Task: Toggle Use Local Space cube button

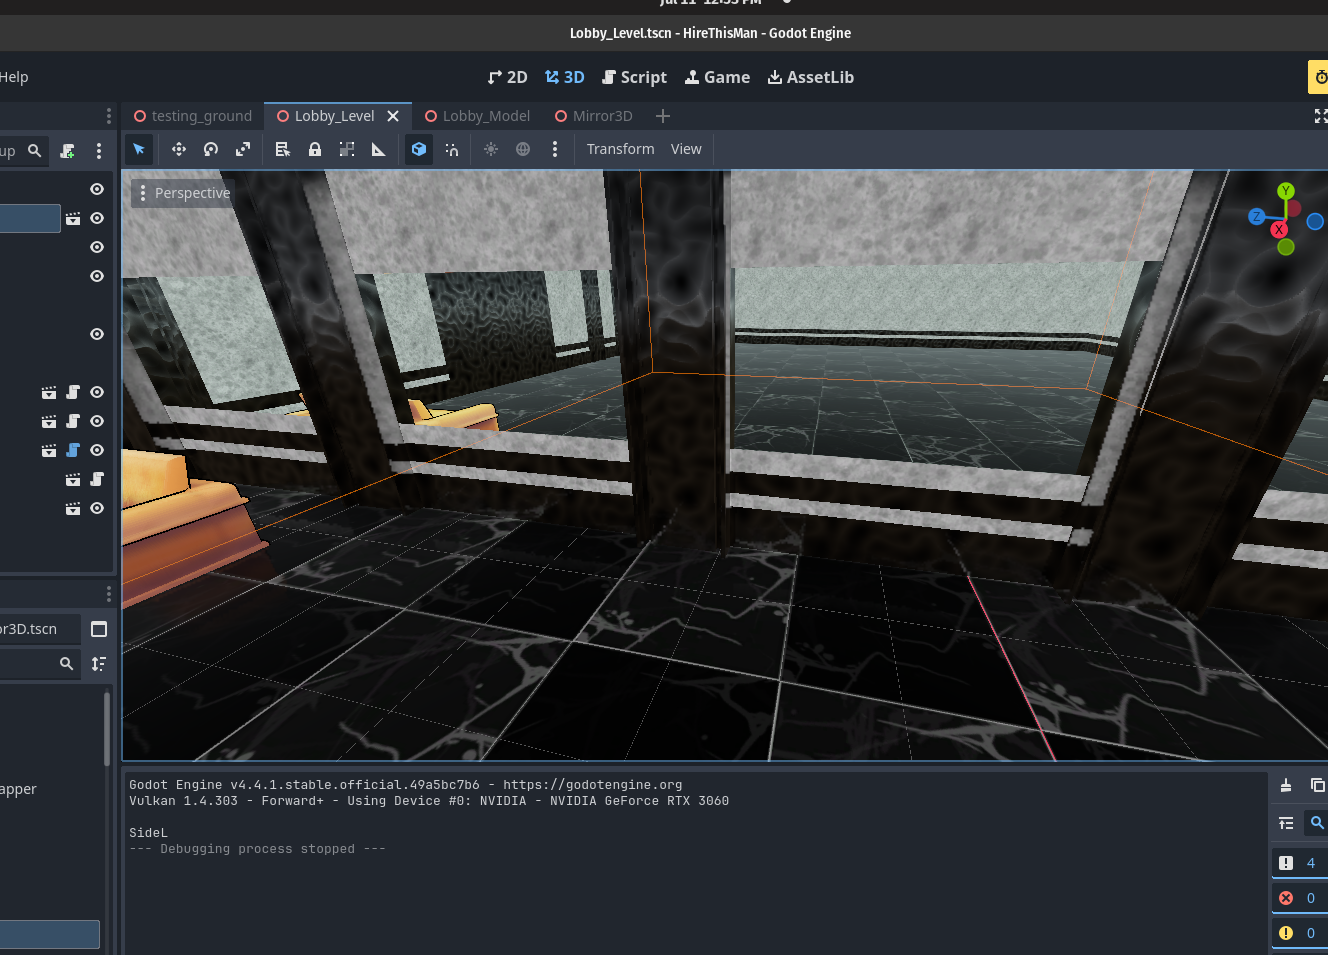Action: click(x=419, y=149)
